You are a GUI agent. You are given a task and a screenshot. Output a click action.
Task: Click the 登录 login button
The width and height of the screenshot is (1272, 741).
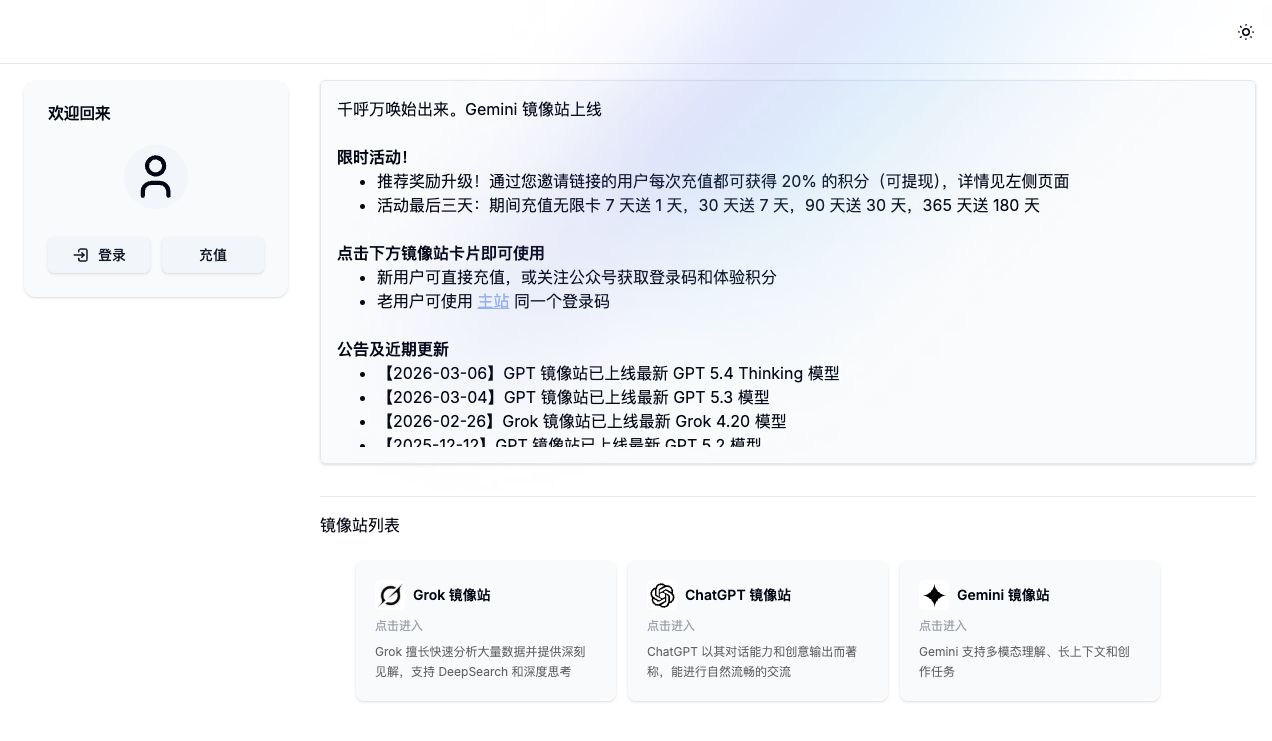pos(99,255)
